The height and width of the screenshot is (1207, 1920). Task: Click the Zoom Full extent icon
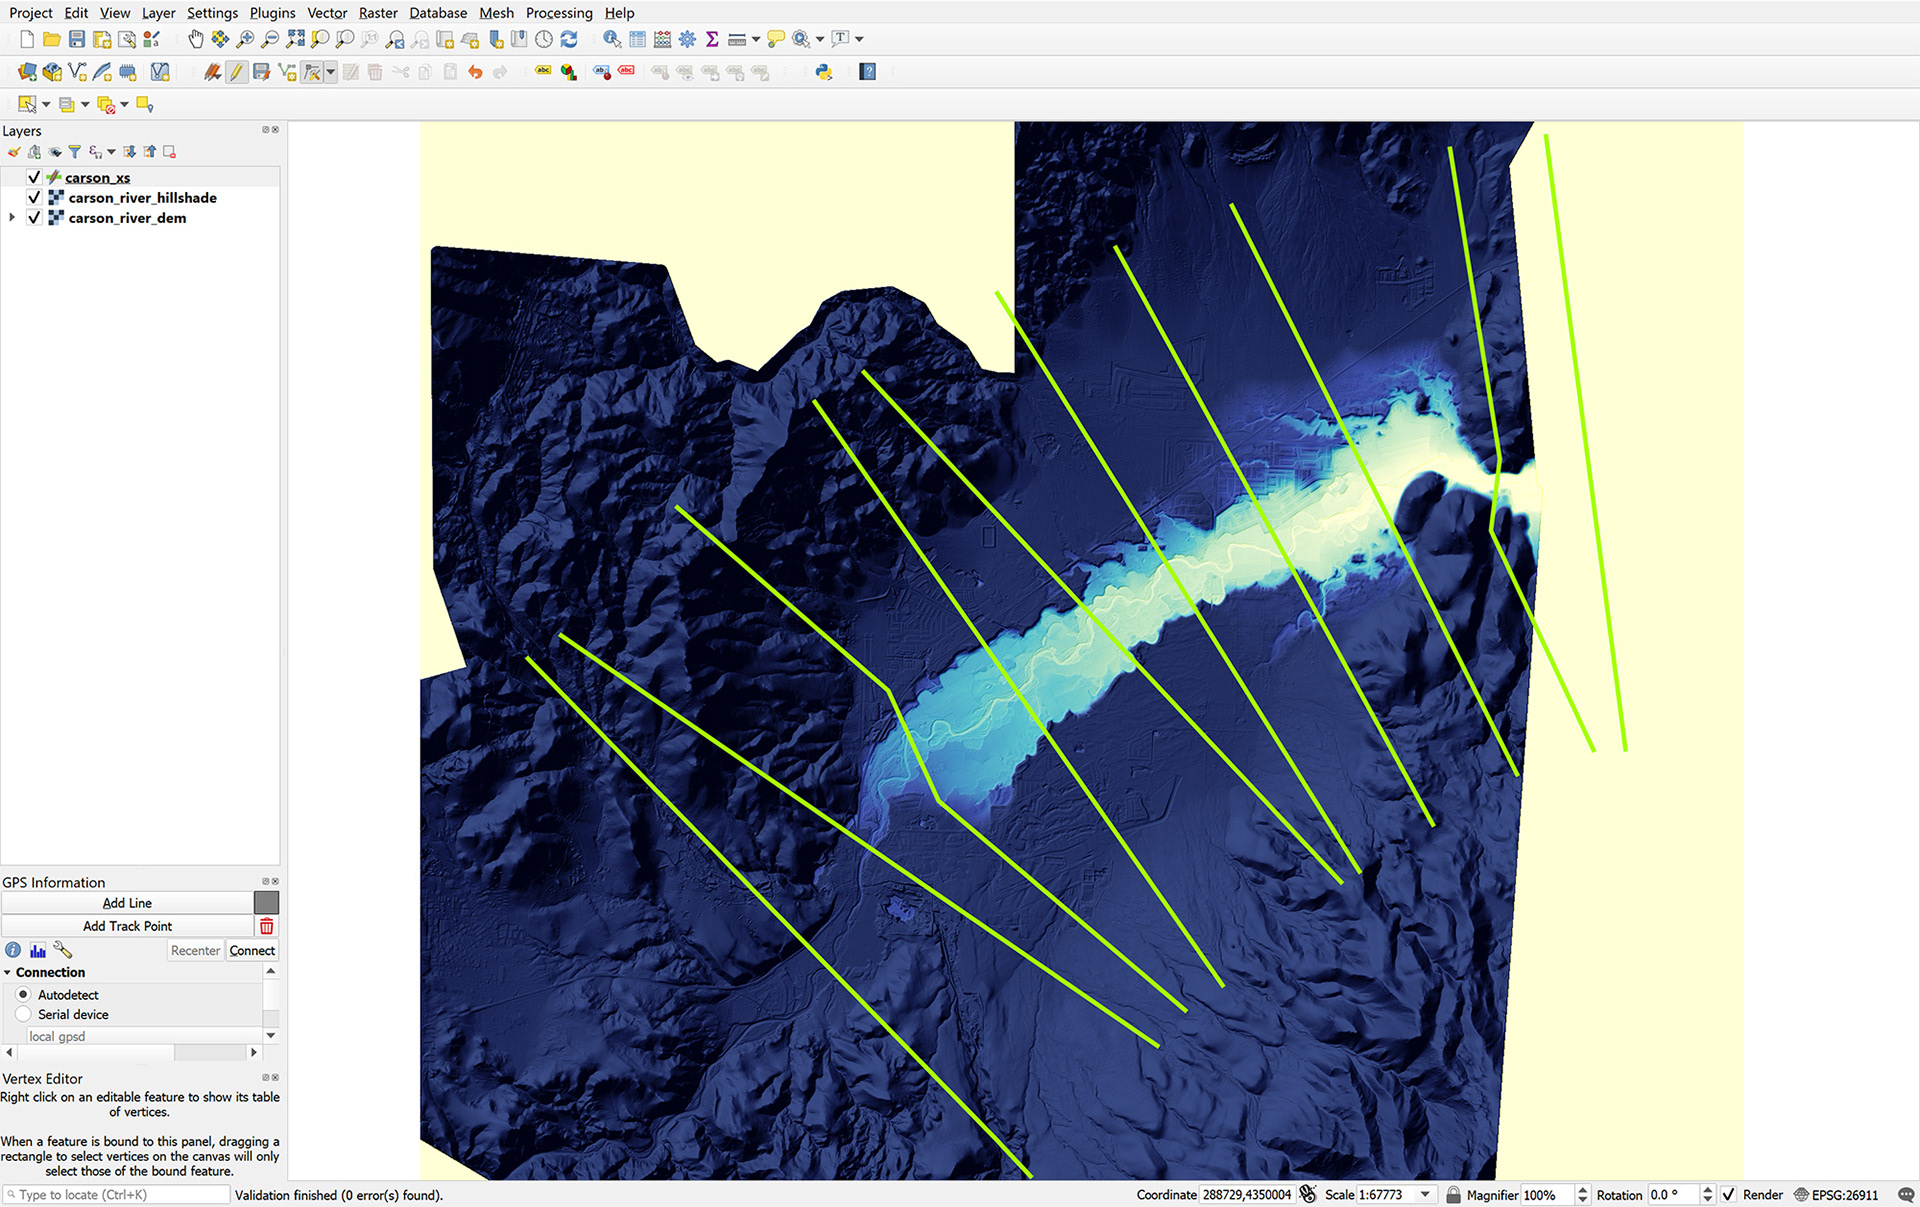(x=295, y=39)
